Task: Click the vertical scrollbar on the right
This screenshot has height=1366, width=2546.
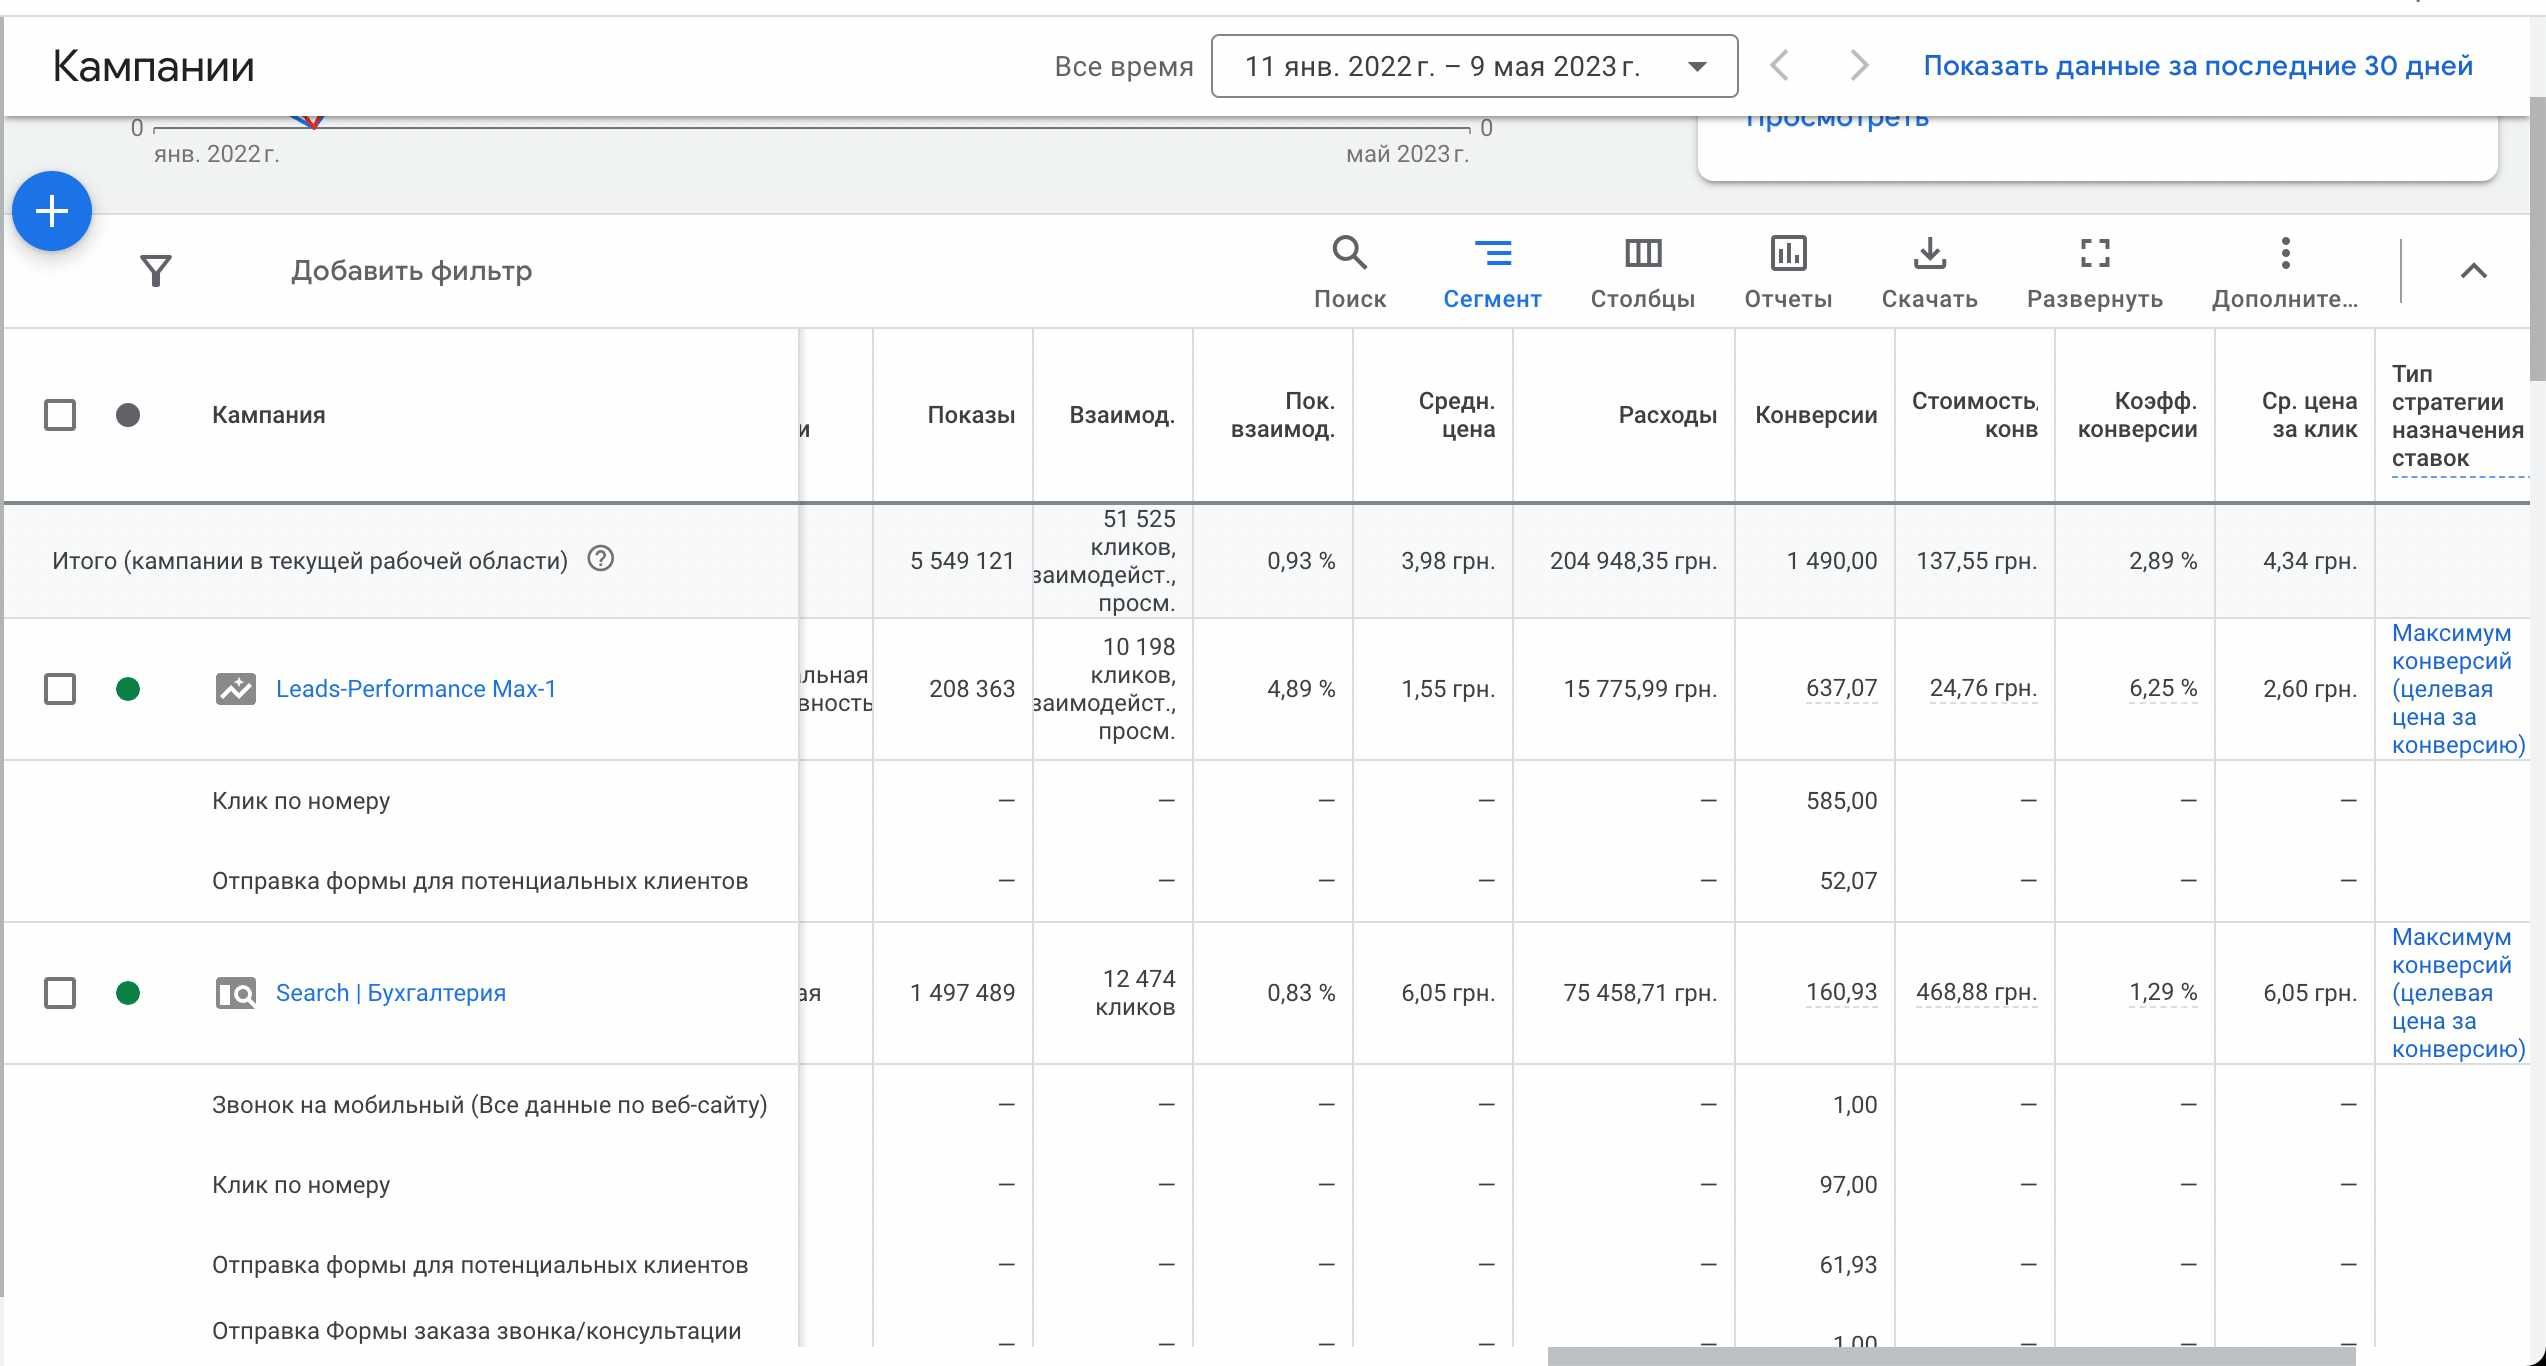Action: (2537, 240)
